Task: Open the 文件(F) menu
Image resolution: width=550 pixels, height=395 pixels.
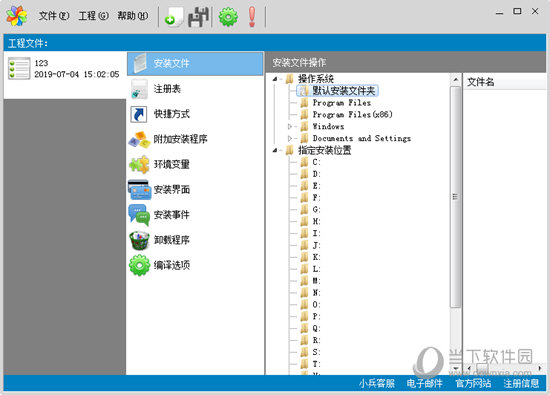Action: click(x=54, y=16)
